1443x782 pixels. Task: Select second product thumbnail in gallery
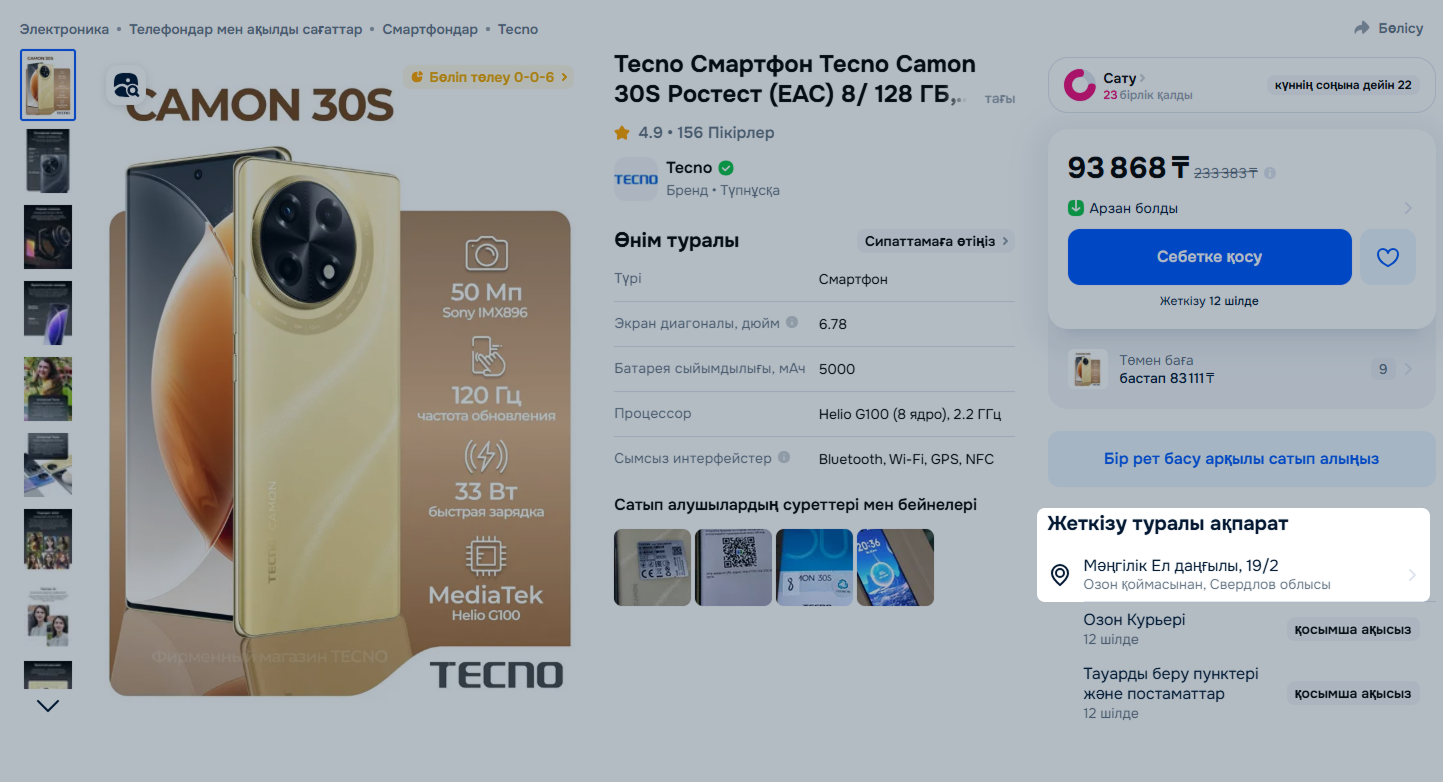tap(48, 161)
